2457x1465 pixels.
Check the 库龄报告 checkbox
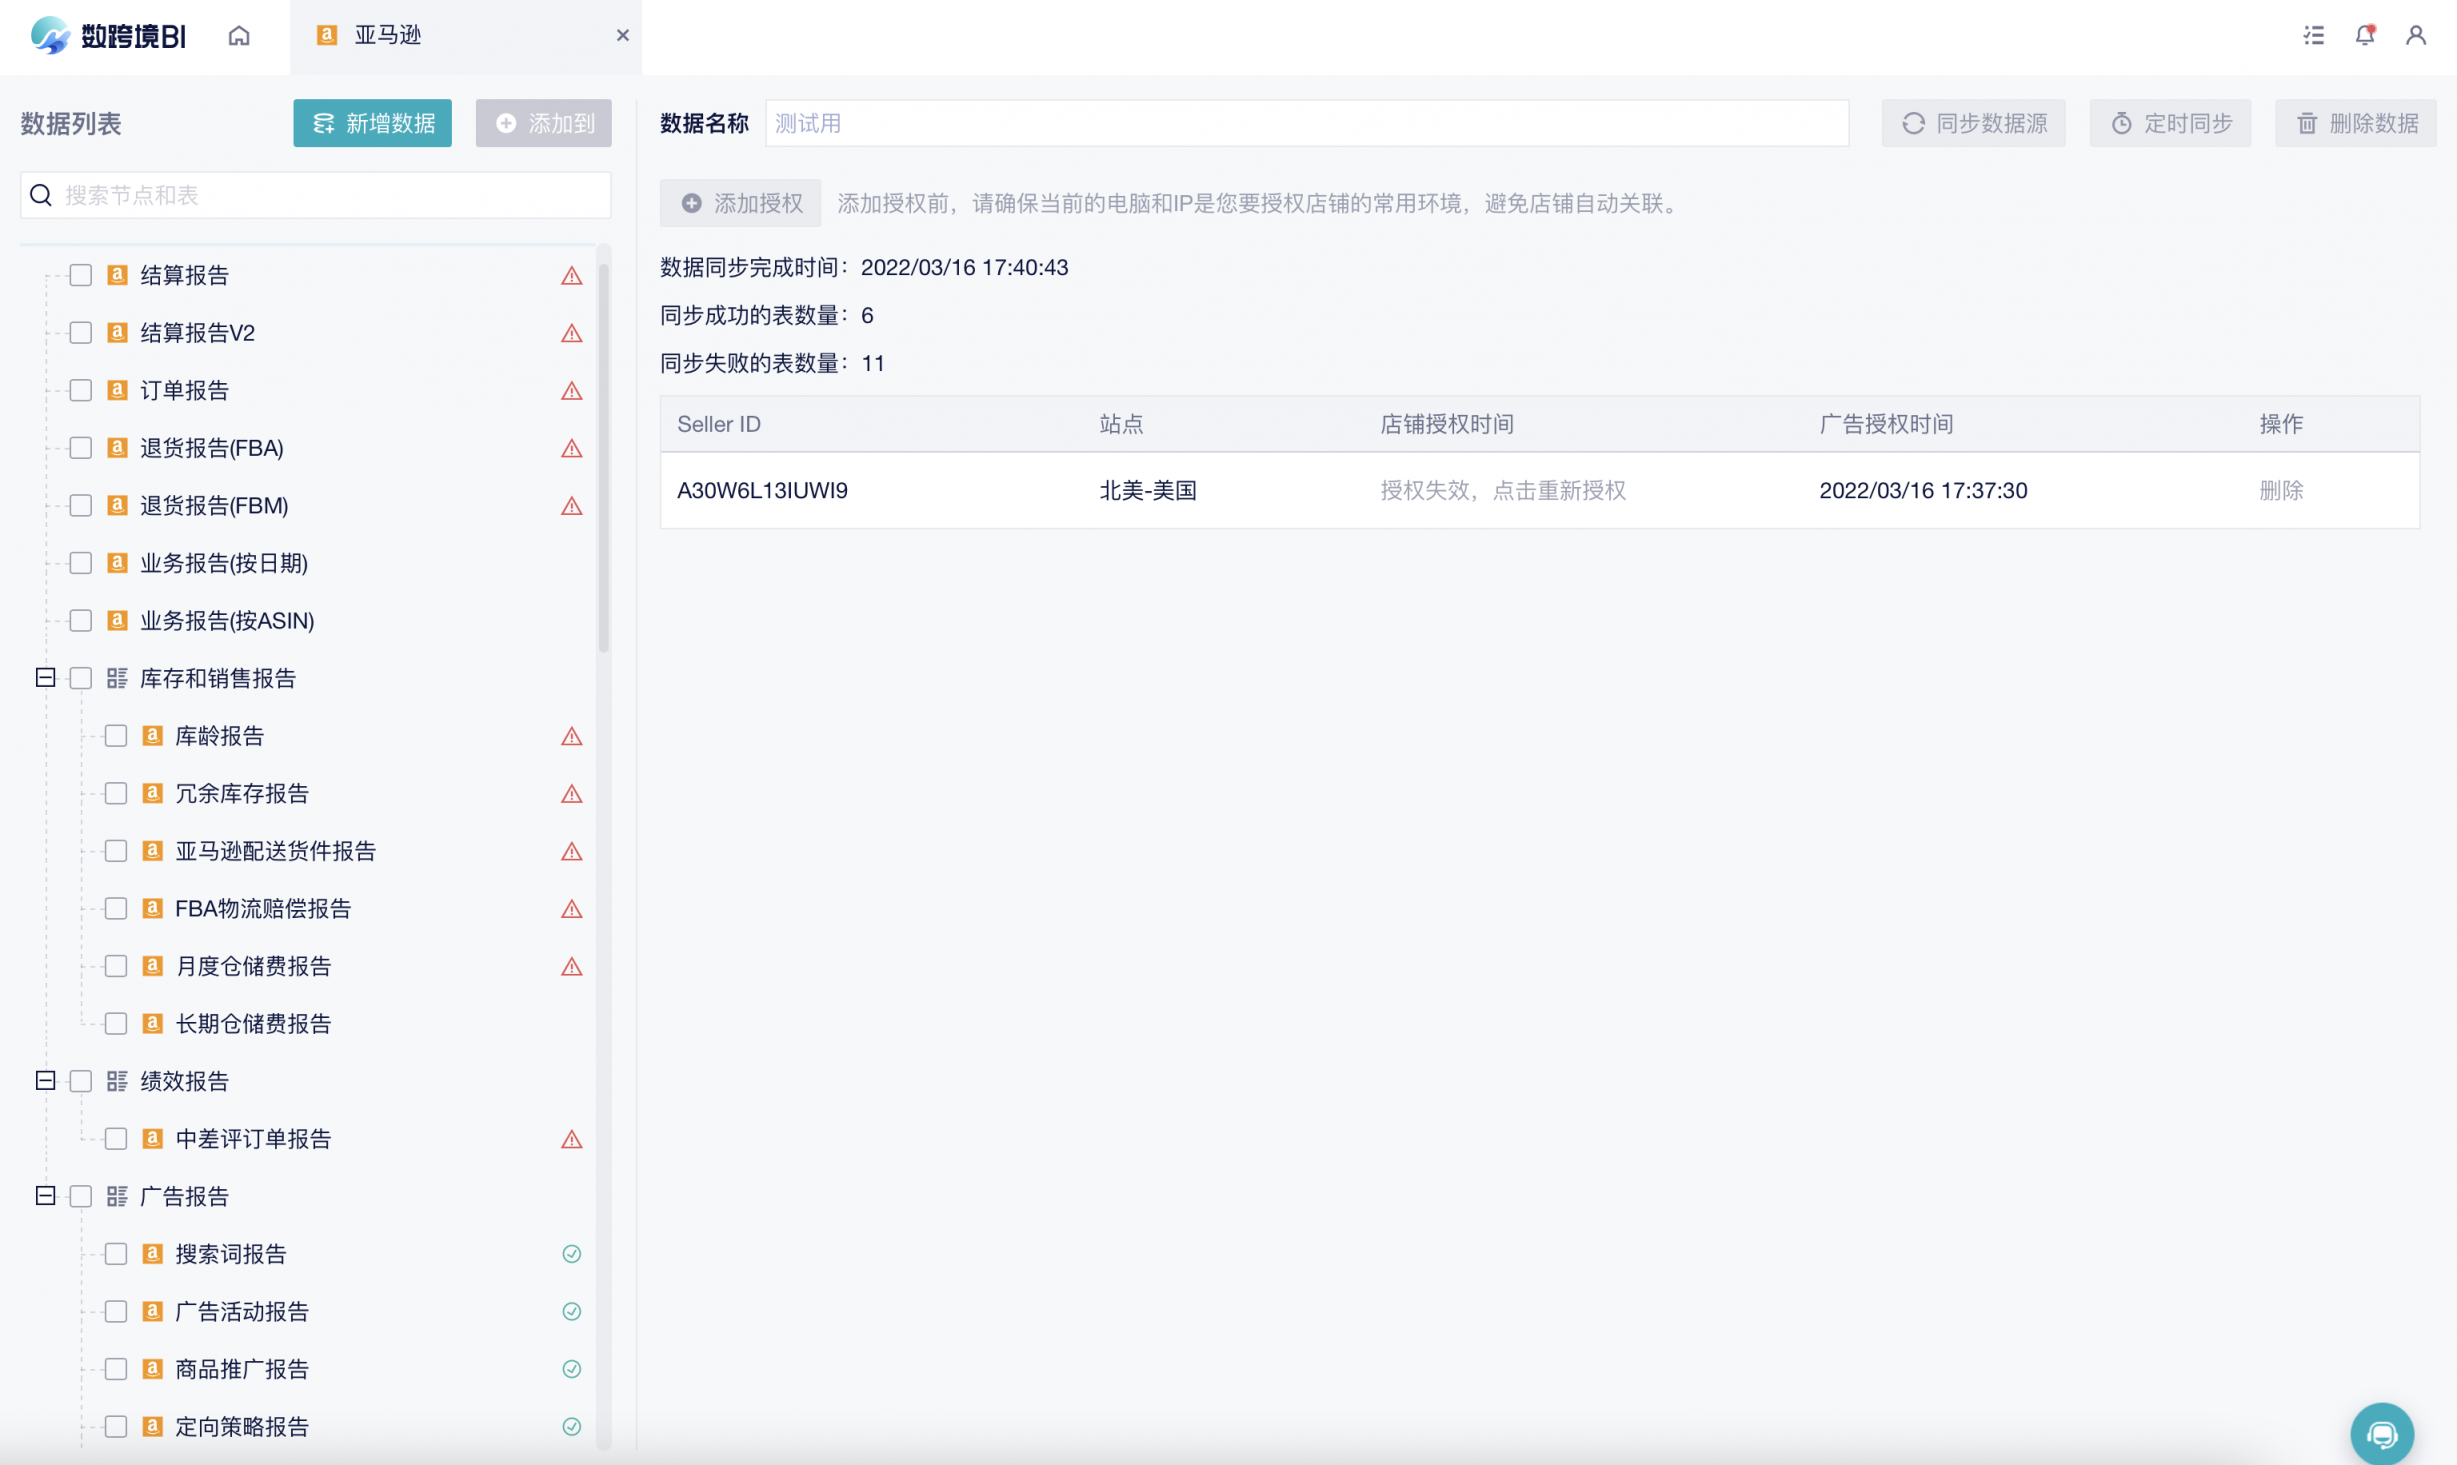(x=116, y=736)
